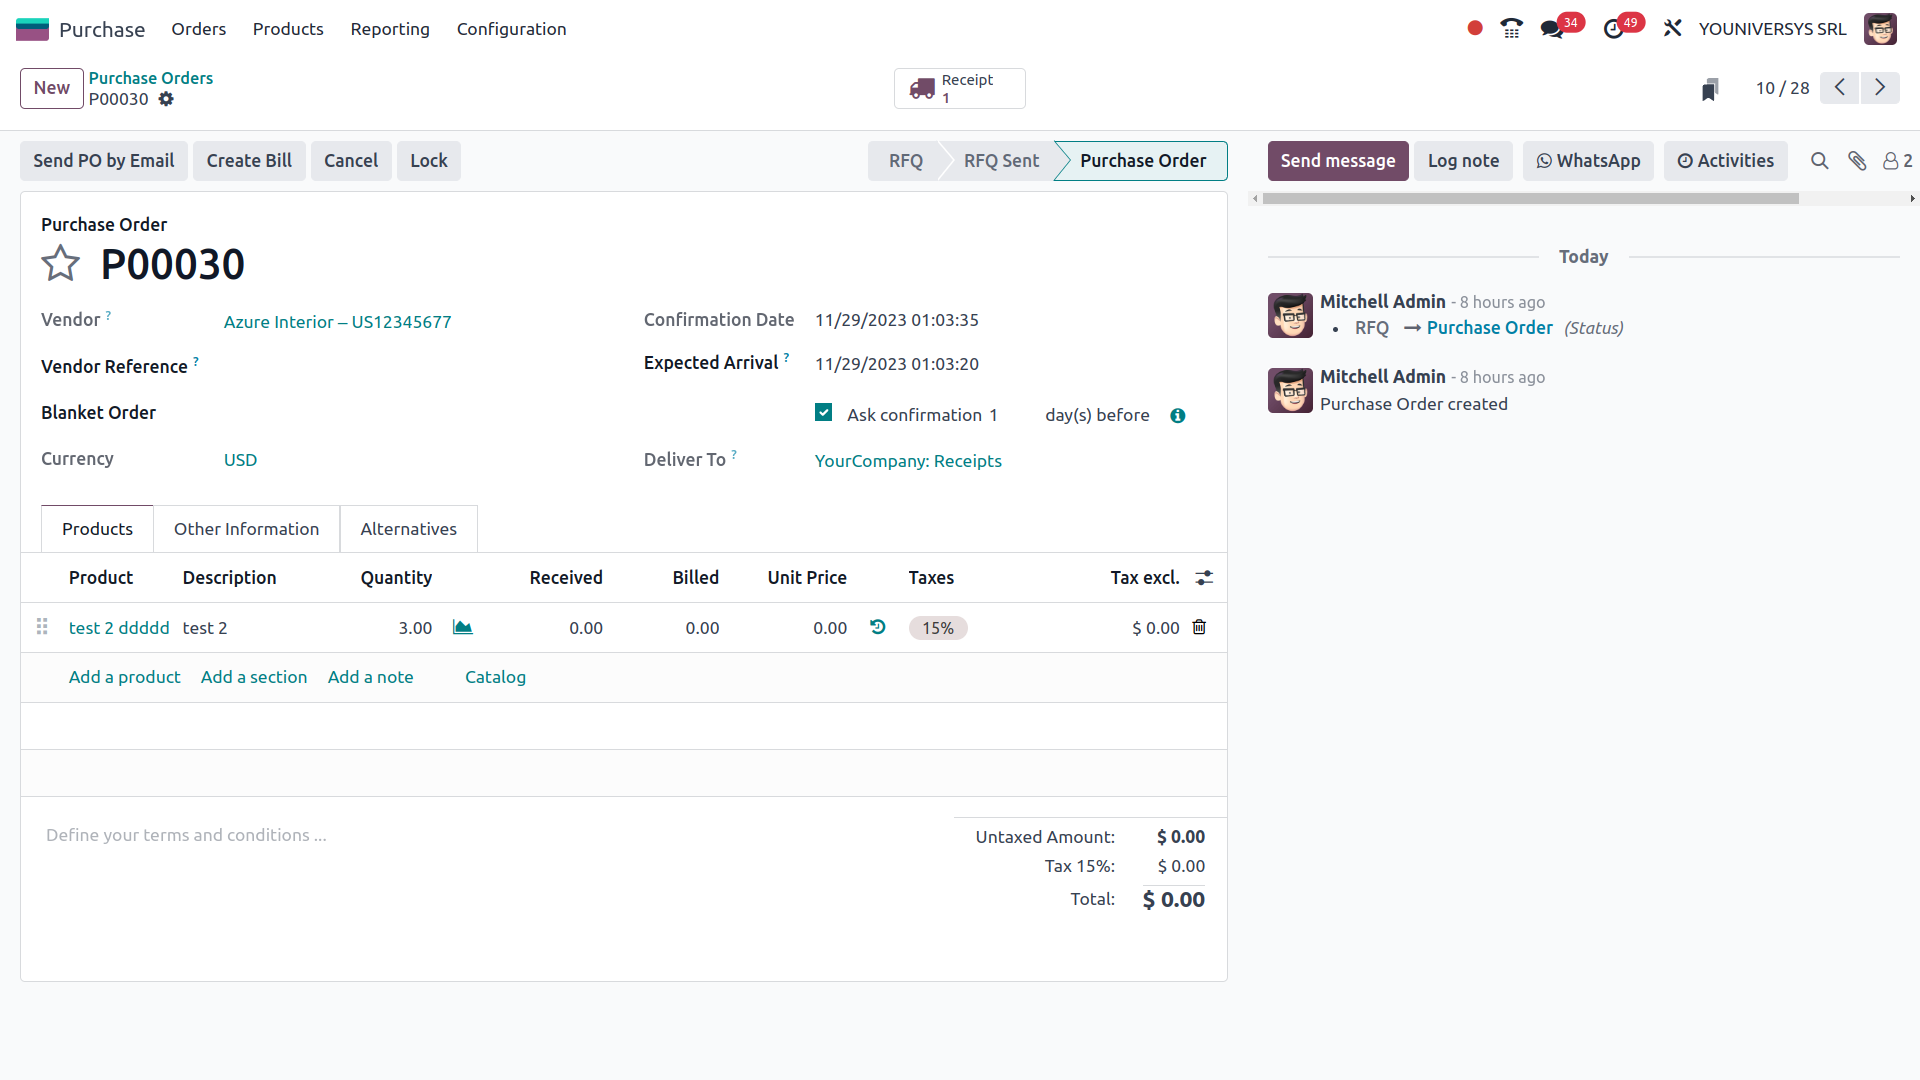This screenshot has width=1920, height=1080.
Task: Open the forecast report icon on product line
Action: pos(461,627)
